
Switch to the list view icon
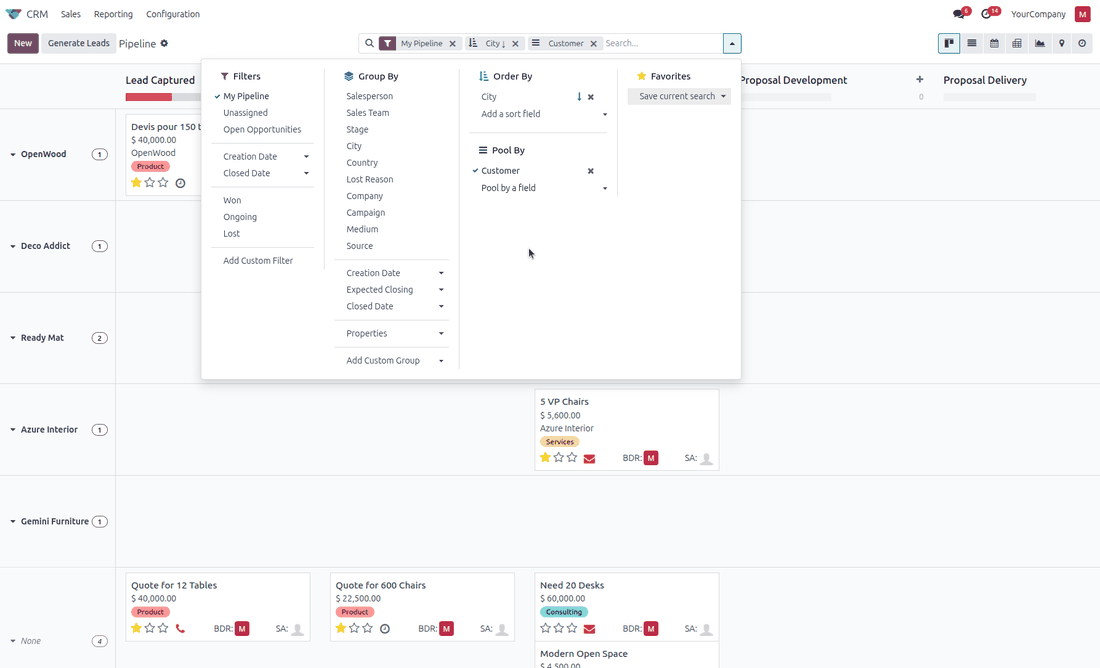pos(972,44)
